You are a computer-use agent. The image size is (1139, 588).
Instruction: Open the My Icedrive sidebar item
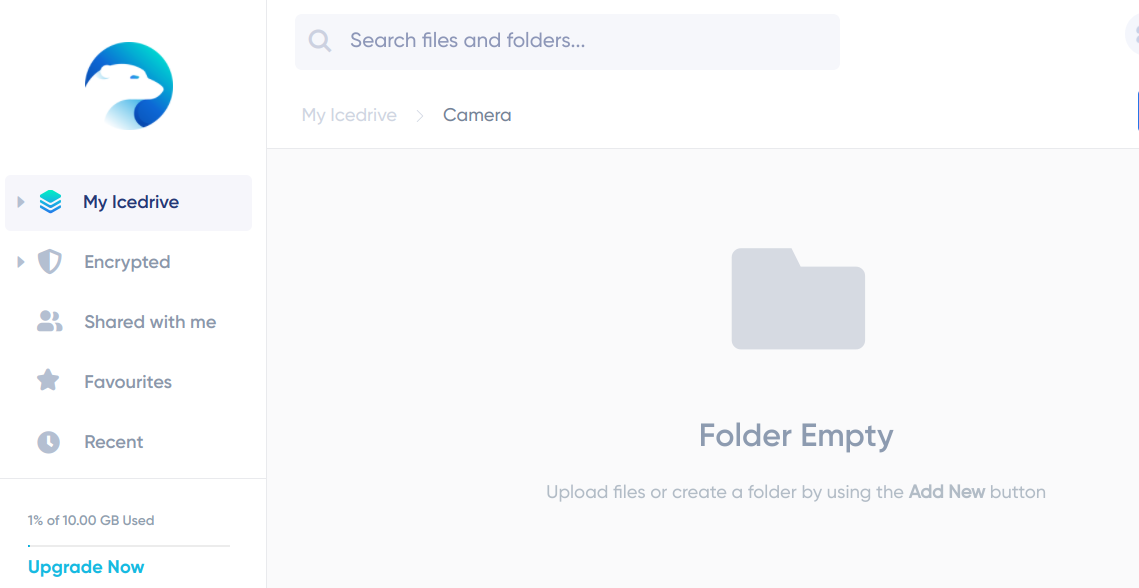129,203
